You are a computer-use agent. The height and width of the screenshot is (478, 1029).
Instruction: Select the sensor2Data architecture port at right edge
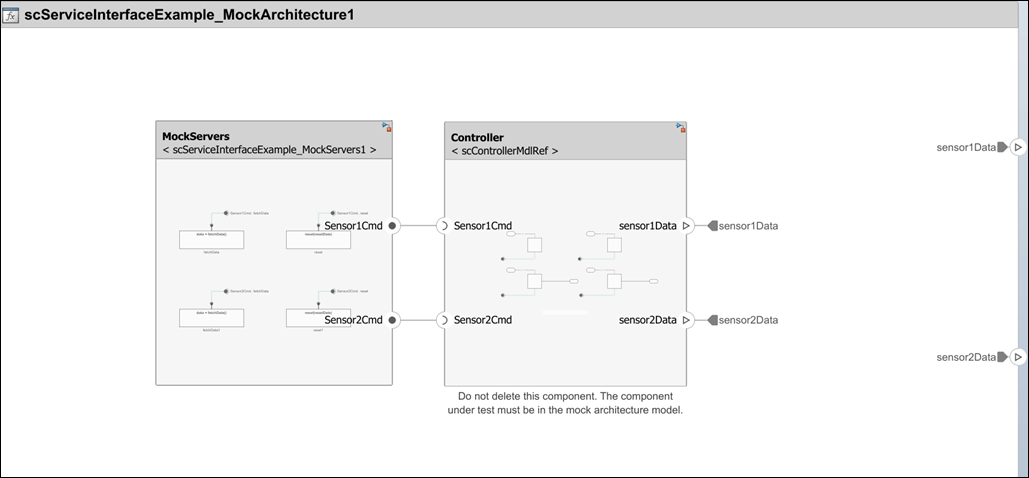(x=1017, y=357)
